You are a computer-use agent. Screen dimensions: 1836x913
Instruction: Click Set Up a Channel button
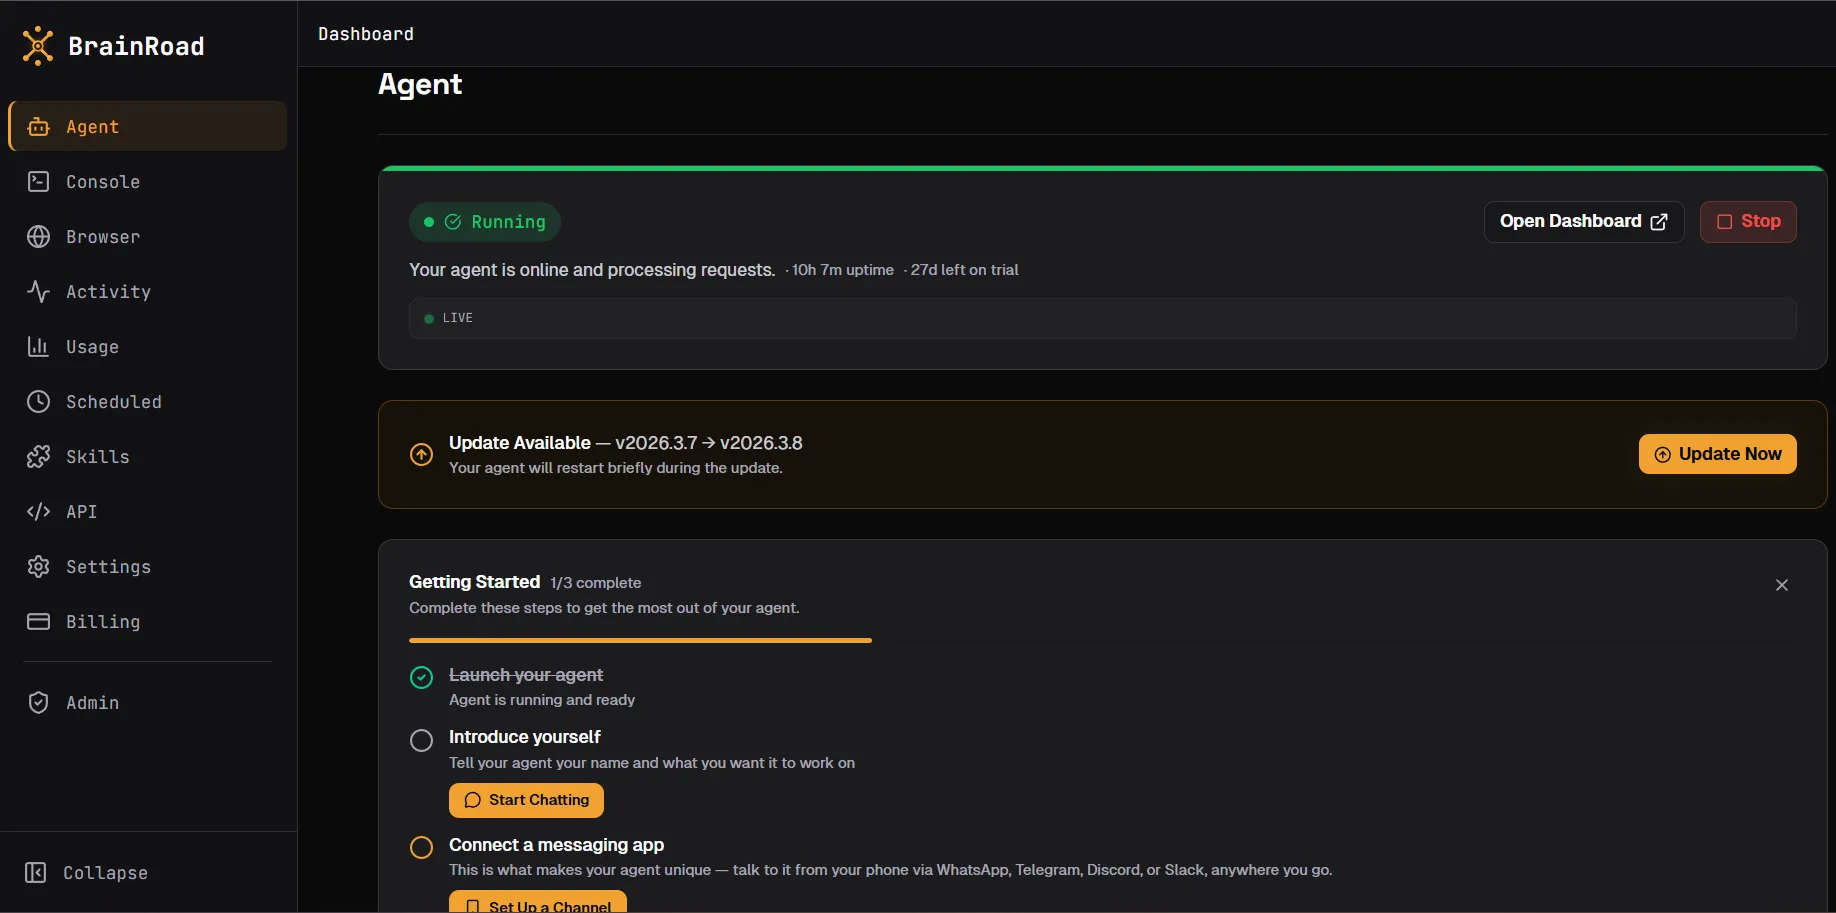(538, 902)
